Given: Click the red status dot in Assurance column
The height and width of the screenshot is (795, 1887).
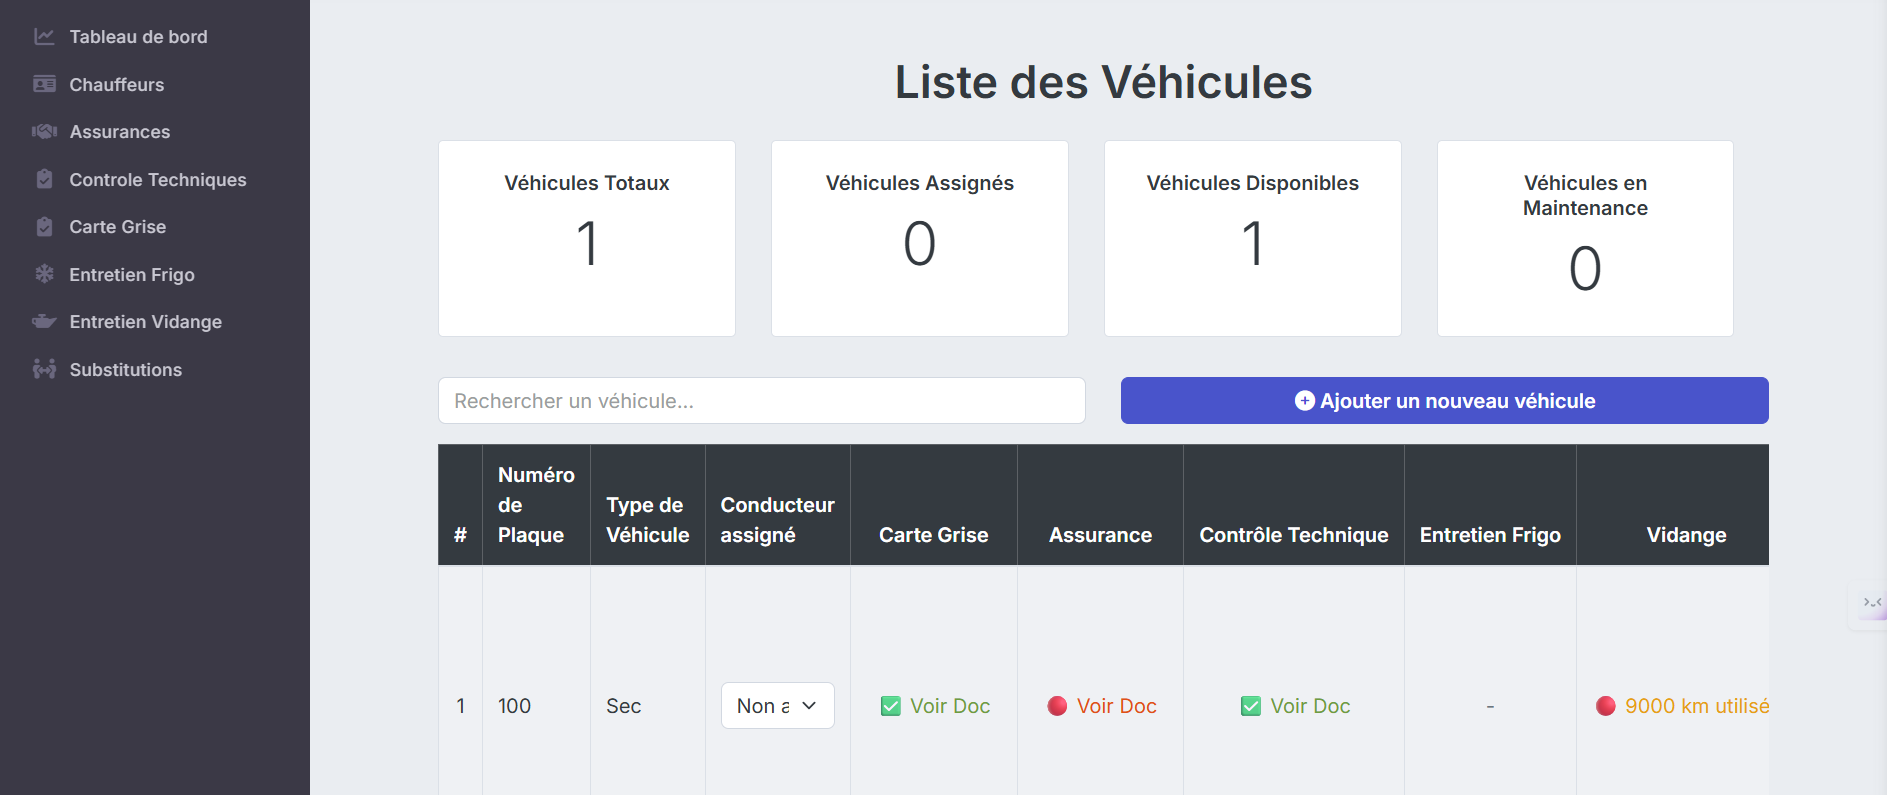Looking at the screenshot, I should (1057, 706).
